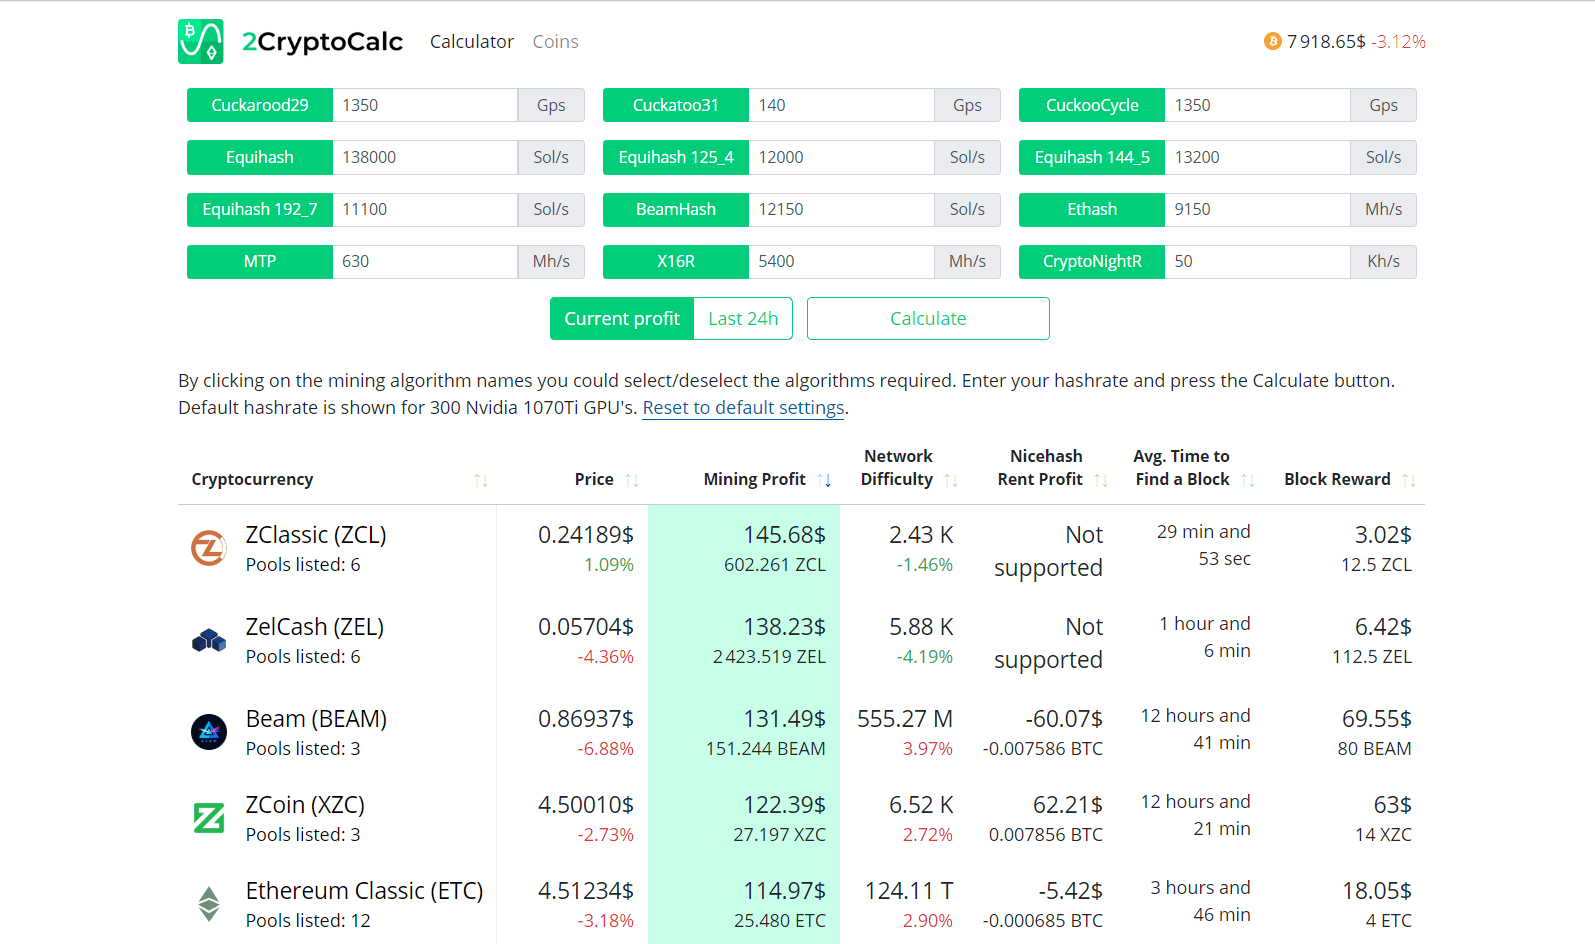Open the ZClassic coin icon

[x=209, y=548]
